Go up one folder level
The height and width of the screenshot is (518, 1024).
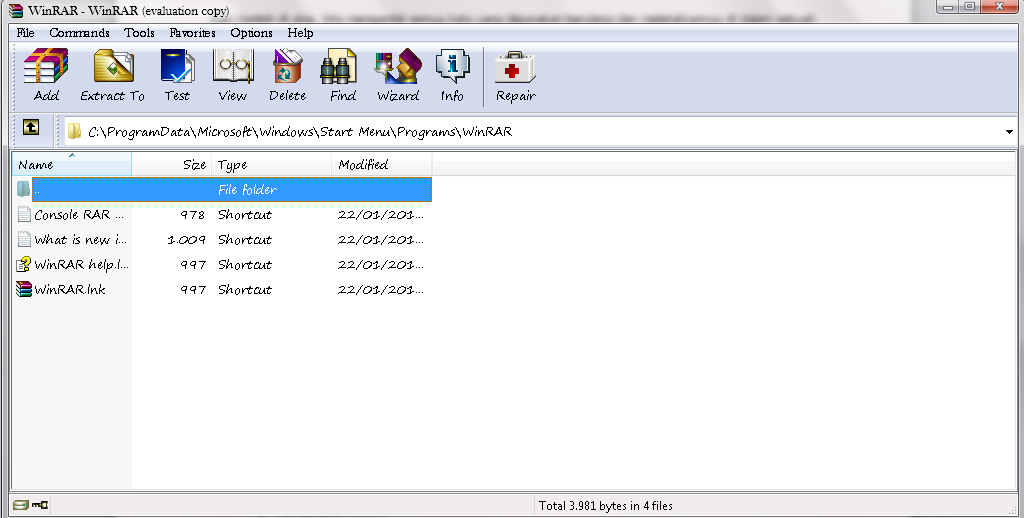tap(31, 127)
